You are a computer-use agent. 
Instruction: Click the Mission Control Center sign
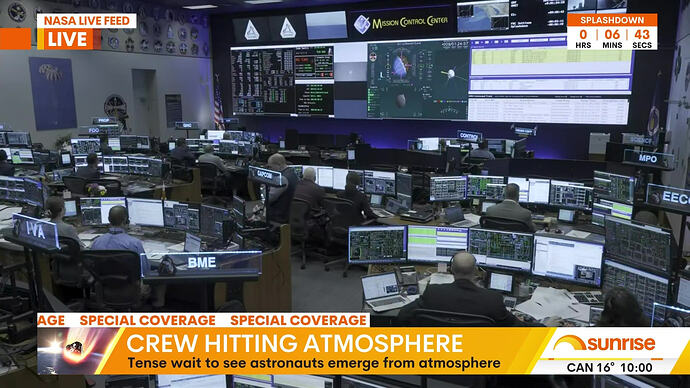[401, 23]
